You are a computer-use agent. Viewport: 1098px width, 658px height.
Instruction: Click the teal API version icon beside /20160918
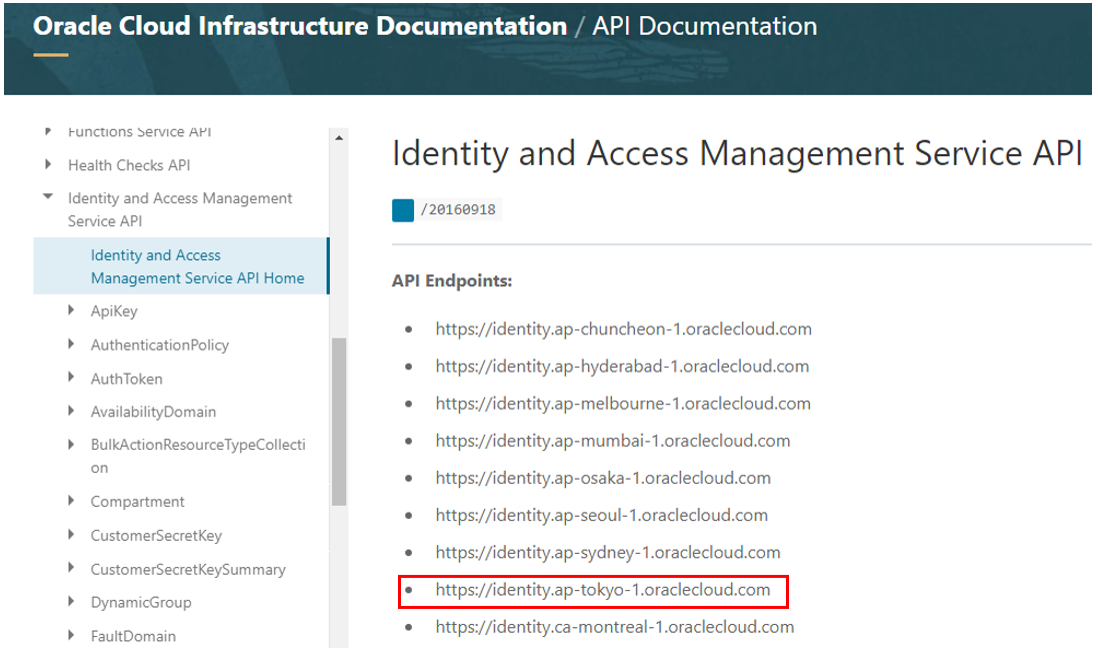pyautogui.click(x=402, y=209)
